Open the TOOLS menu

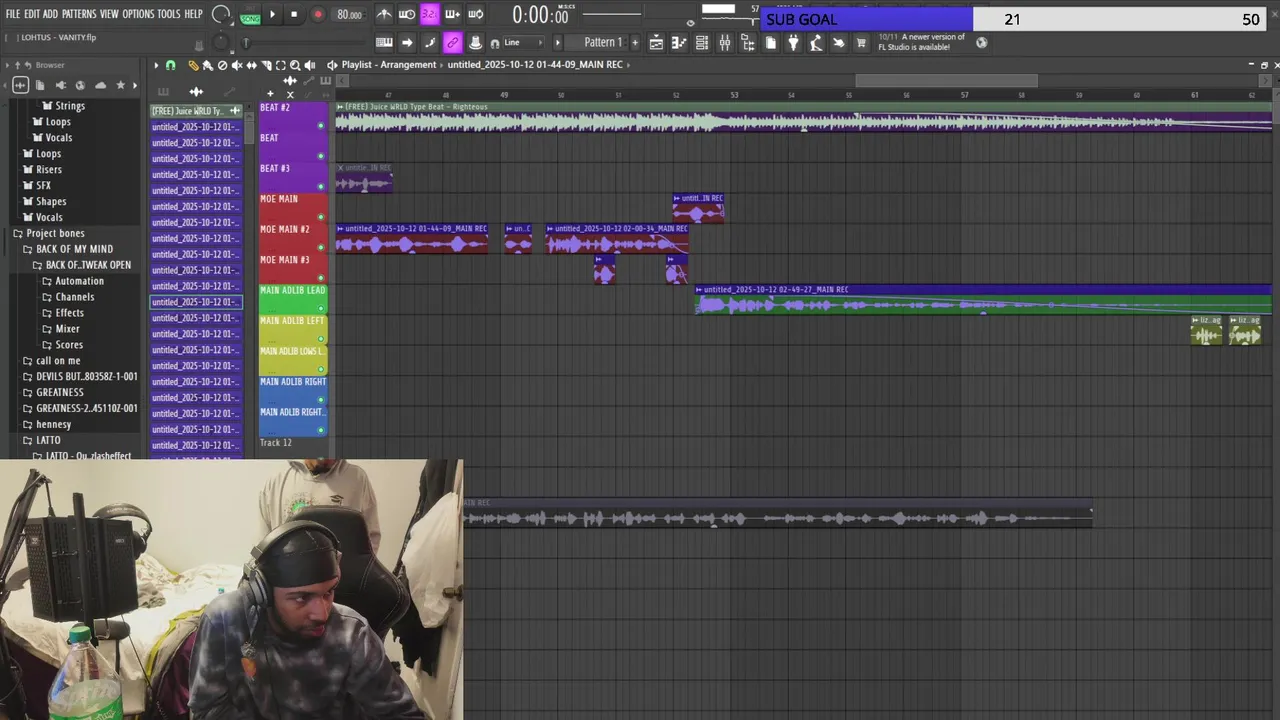(x=169, y=14)
